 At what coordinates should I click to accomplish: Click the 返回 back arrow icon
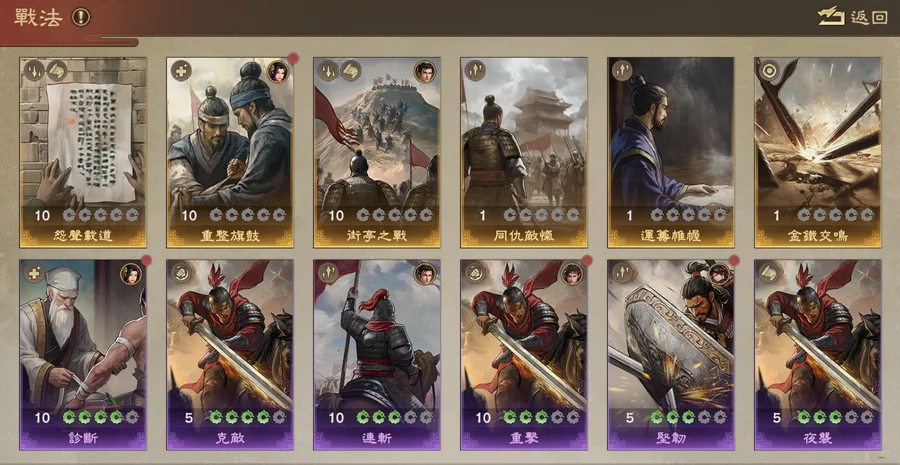click(x=831, y=16)
